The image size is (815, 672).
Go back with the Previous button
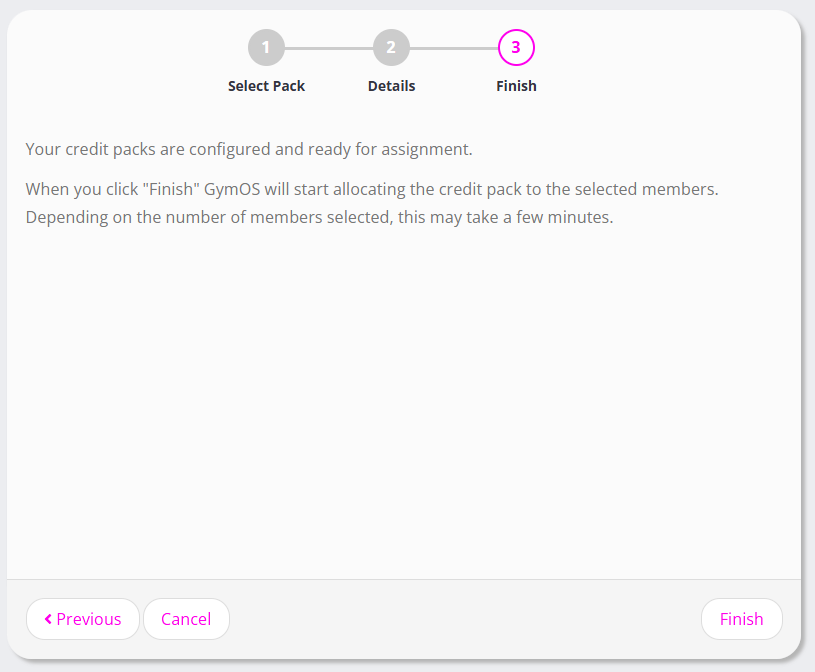(x=83, y=619)
